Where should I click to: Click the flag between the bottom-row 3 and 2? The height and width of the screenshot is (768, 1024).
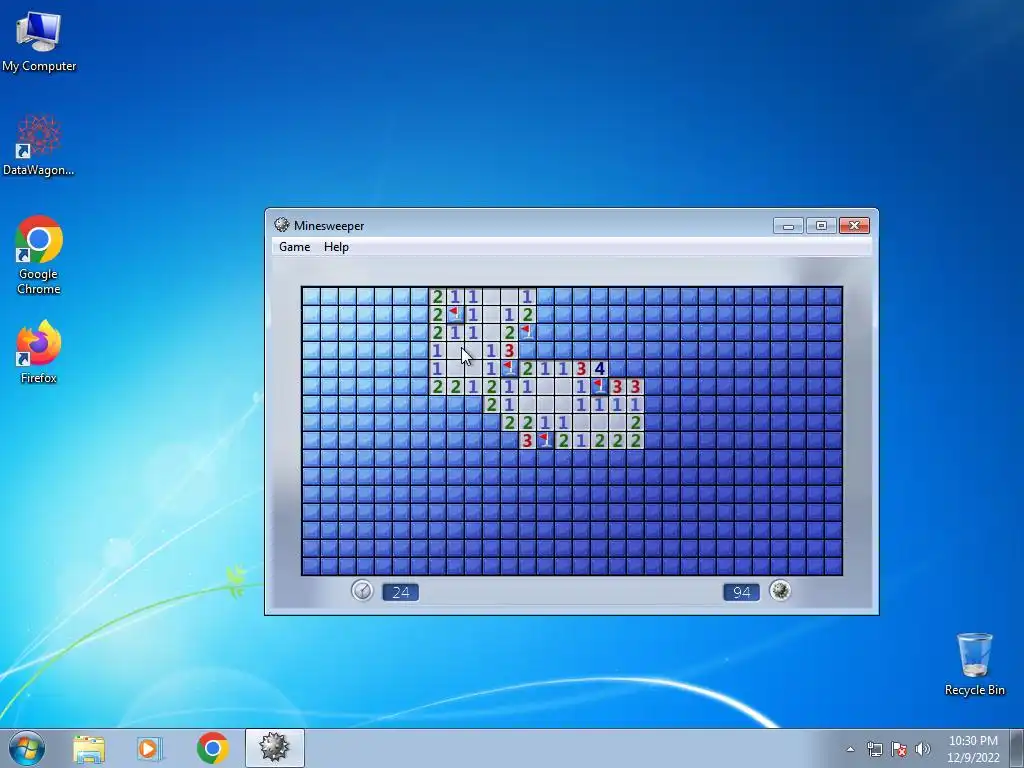545,441
